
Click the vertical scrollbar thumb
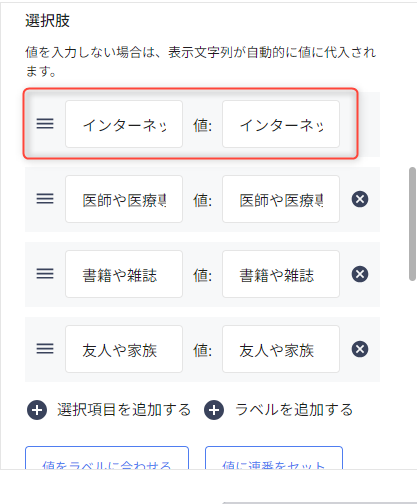(x=412, y=224)
